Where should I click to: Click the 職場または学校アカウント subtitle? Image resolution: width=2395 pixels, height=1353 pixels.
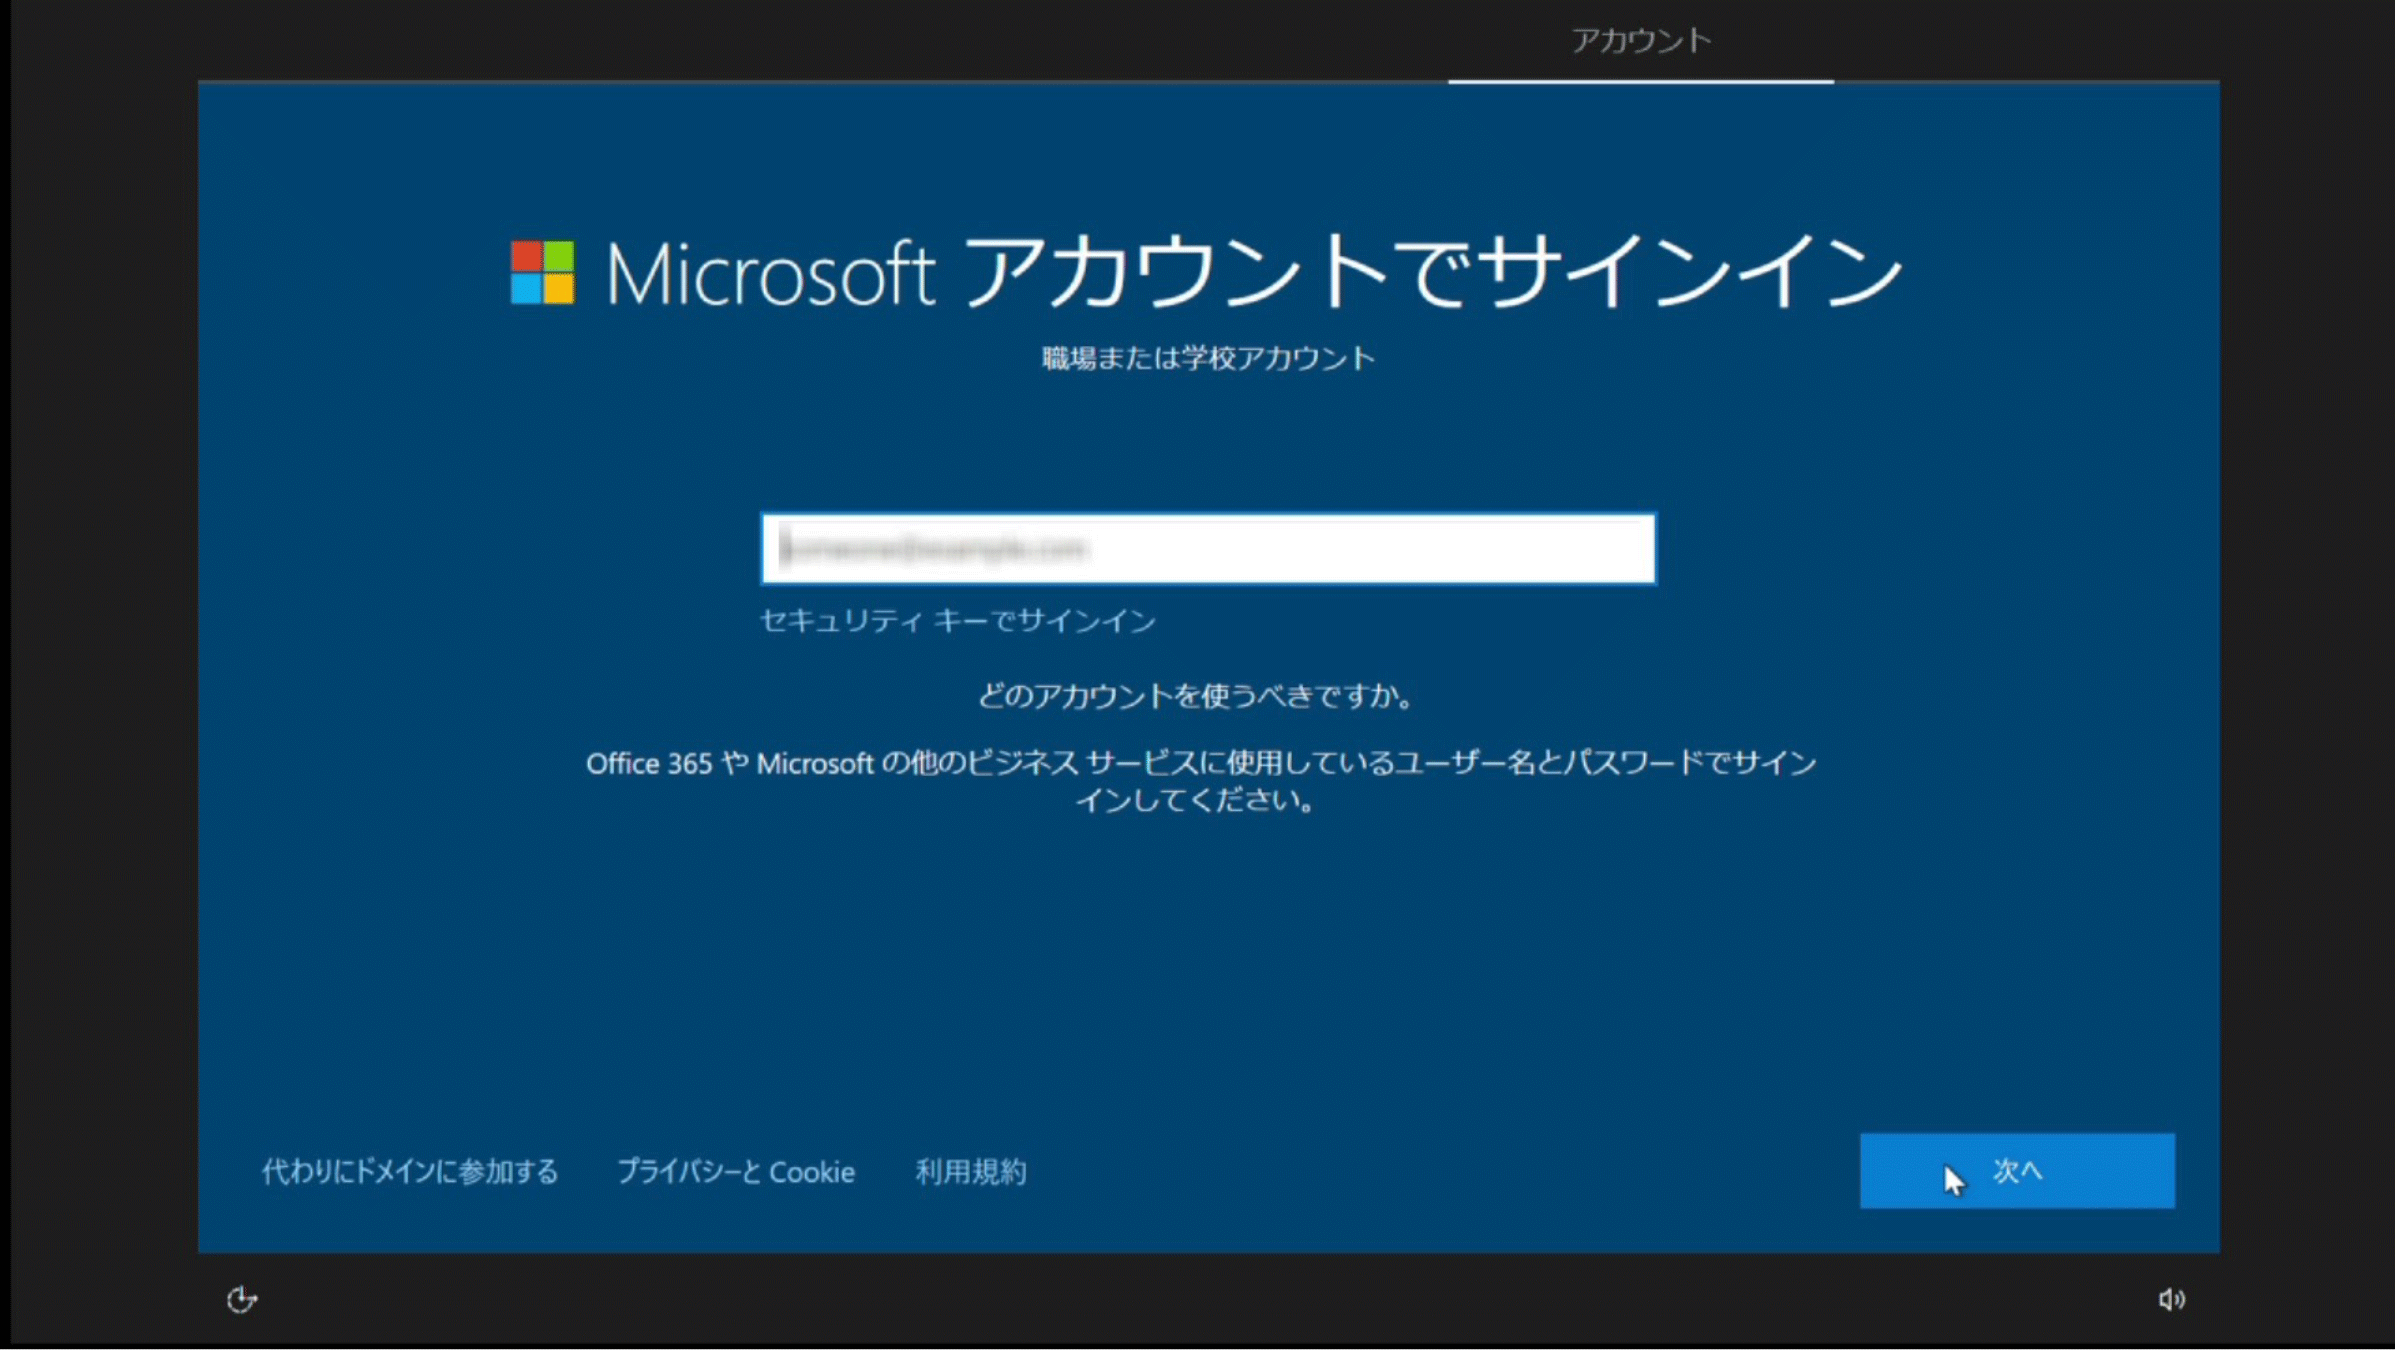[x=1208, y=359]
